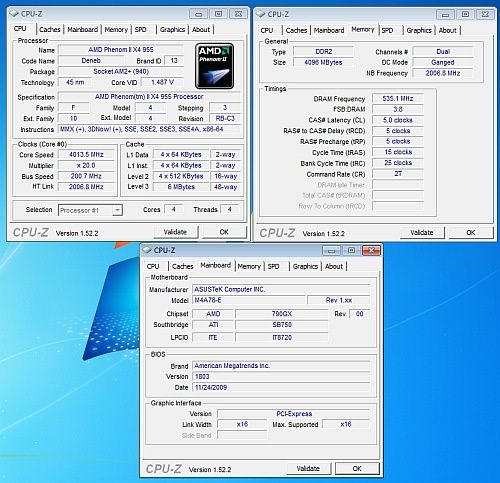This screenshot has height=483, width=500.
Task: Open About tab in Mainboard window
Action: pyautogui.click(x=334, y=266)
